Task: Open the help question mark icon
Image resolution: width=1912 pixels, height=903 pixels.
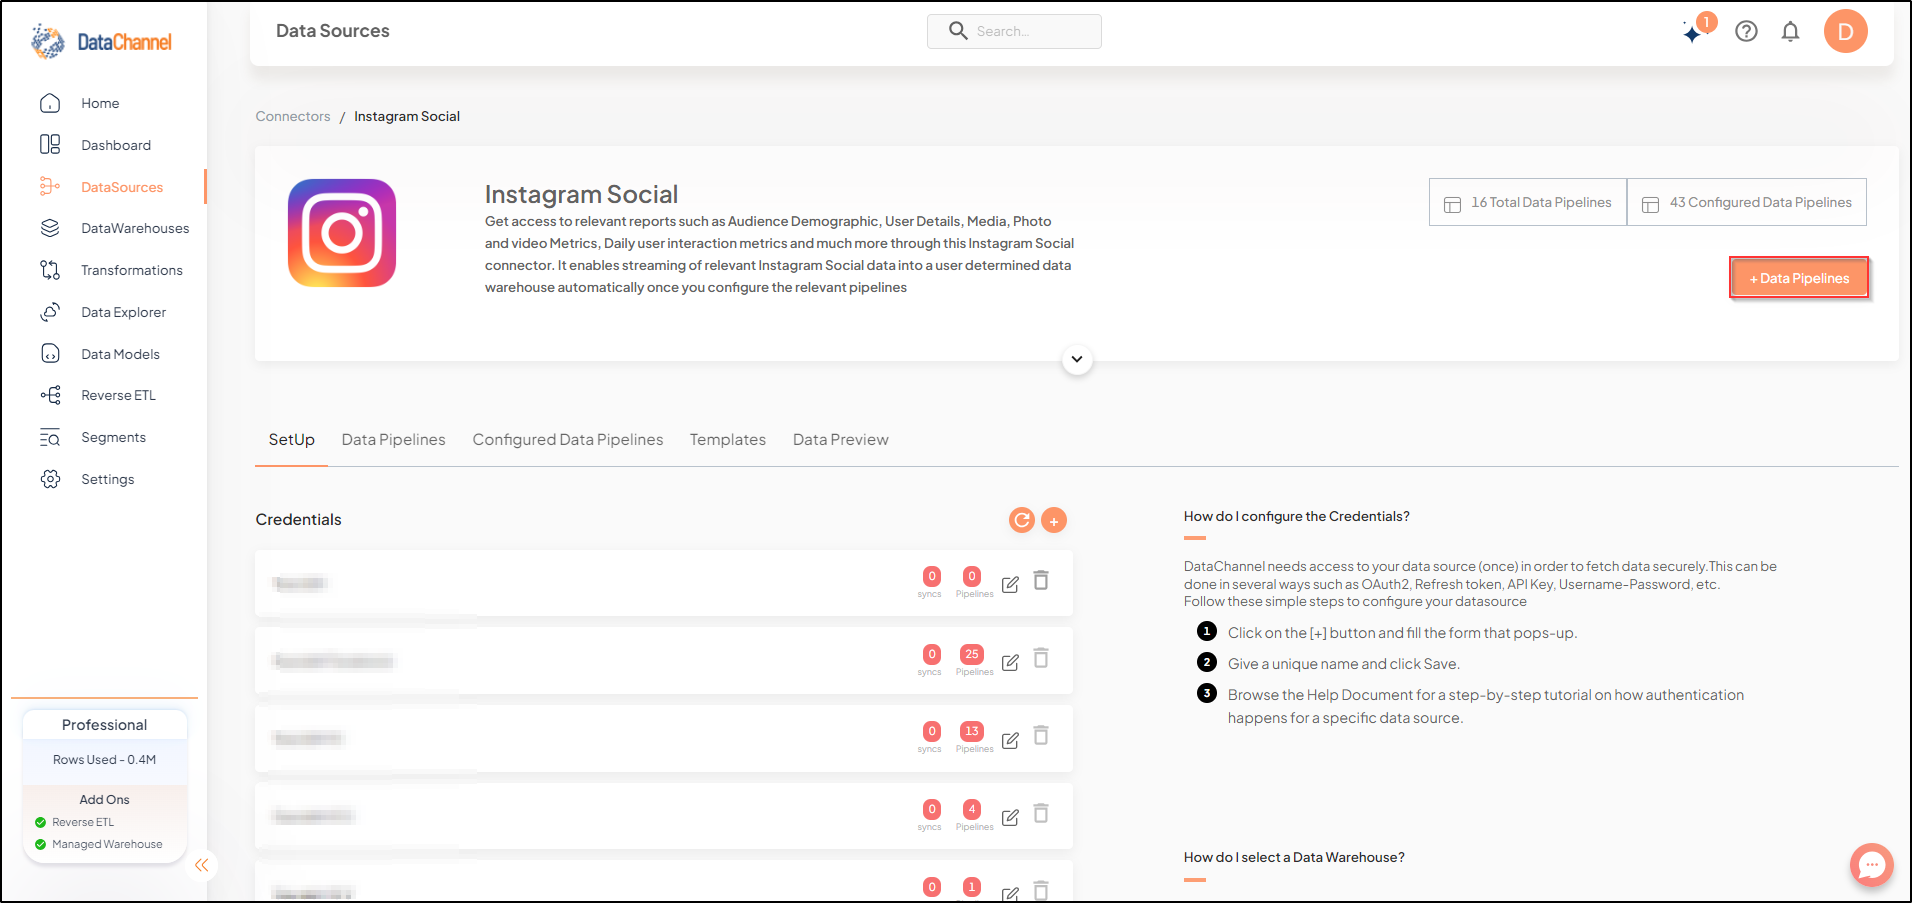Action: pyautogui.click(x=1746, y=31)
